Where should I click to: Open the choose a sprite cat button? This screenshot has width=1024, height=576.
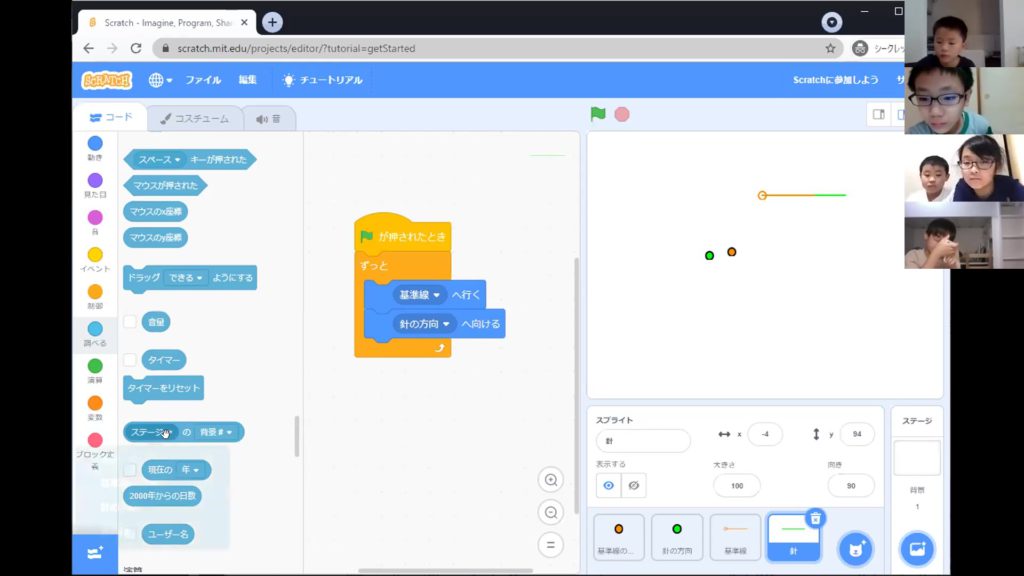(855, 549)
